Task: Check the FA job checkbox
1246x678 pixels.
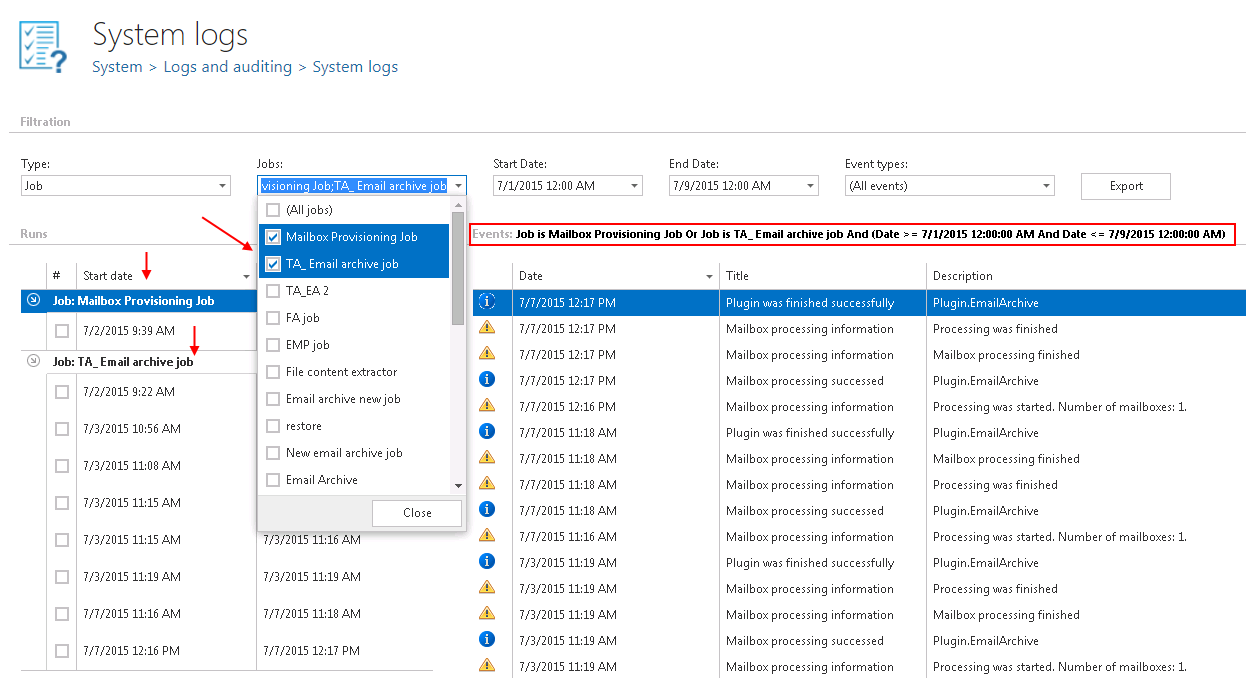Action: coord(273,318)
